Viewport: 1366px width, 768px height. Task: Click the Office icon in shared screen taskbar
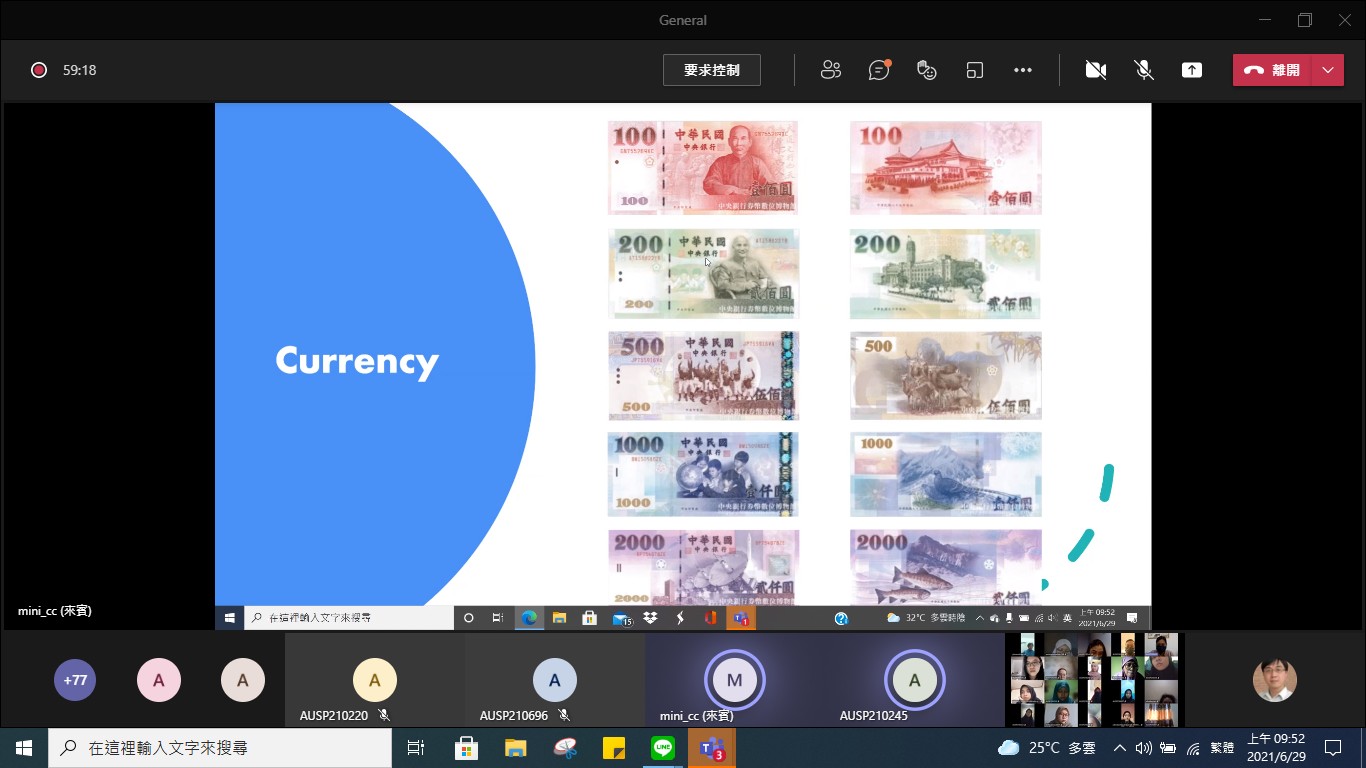(x=711, y=618)
